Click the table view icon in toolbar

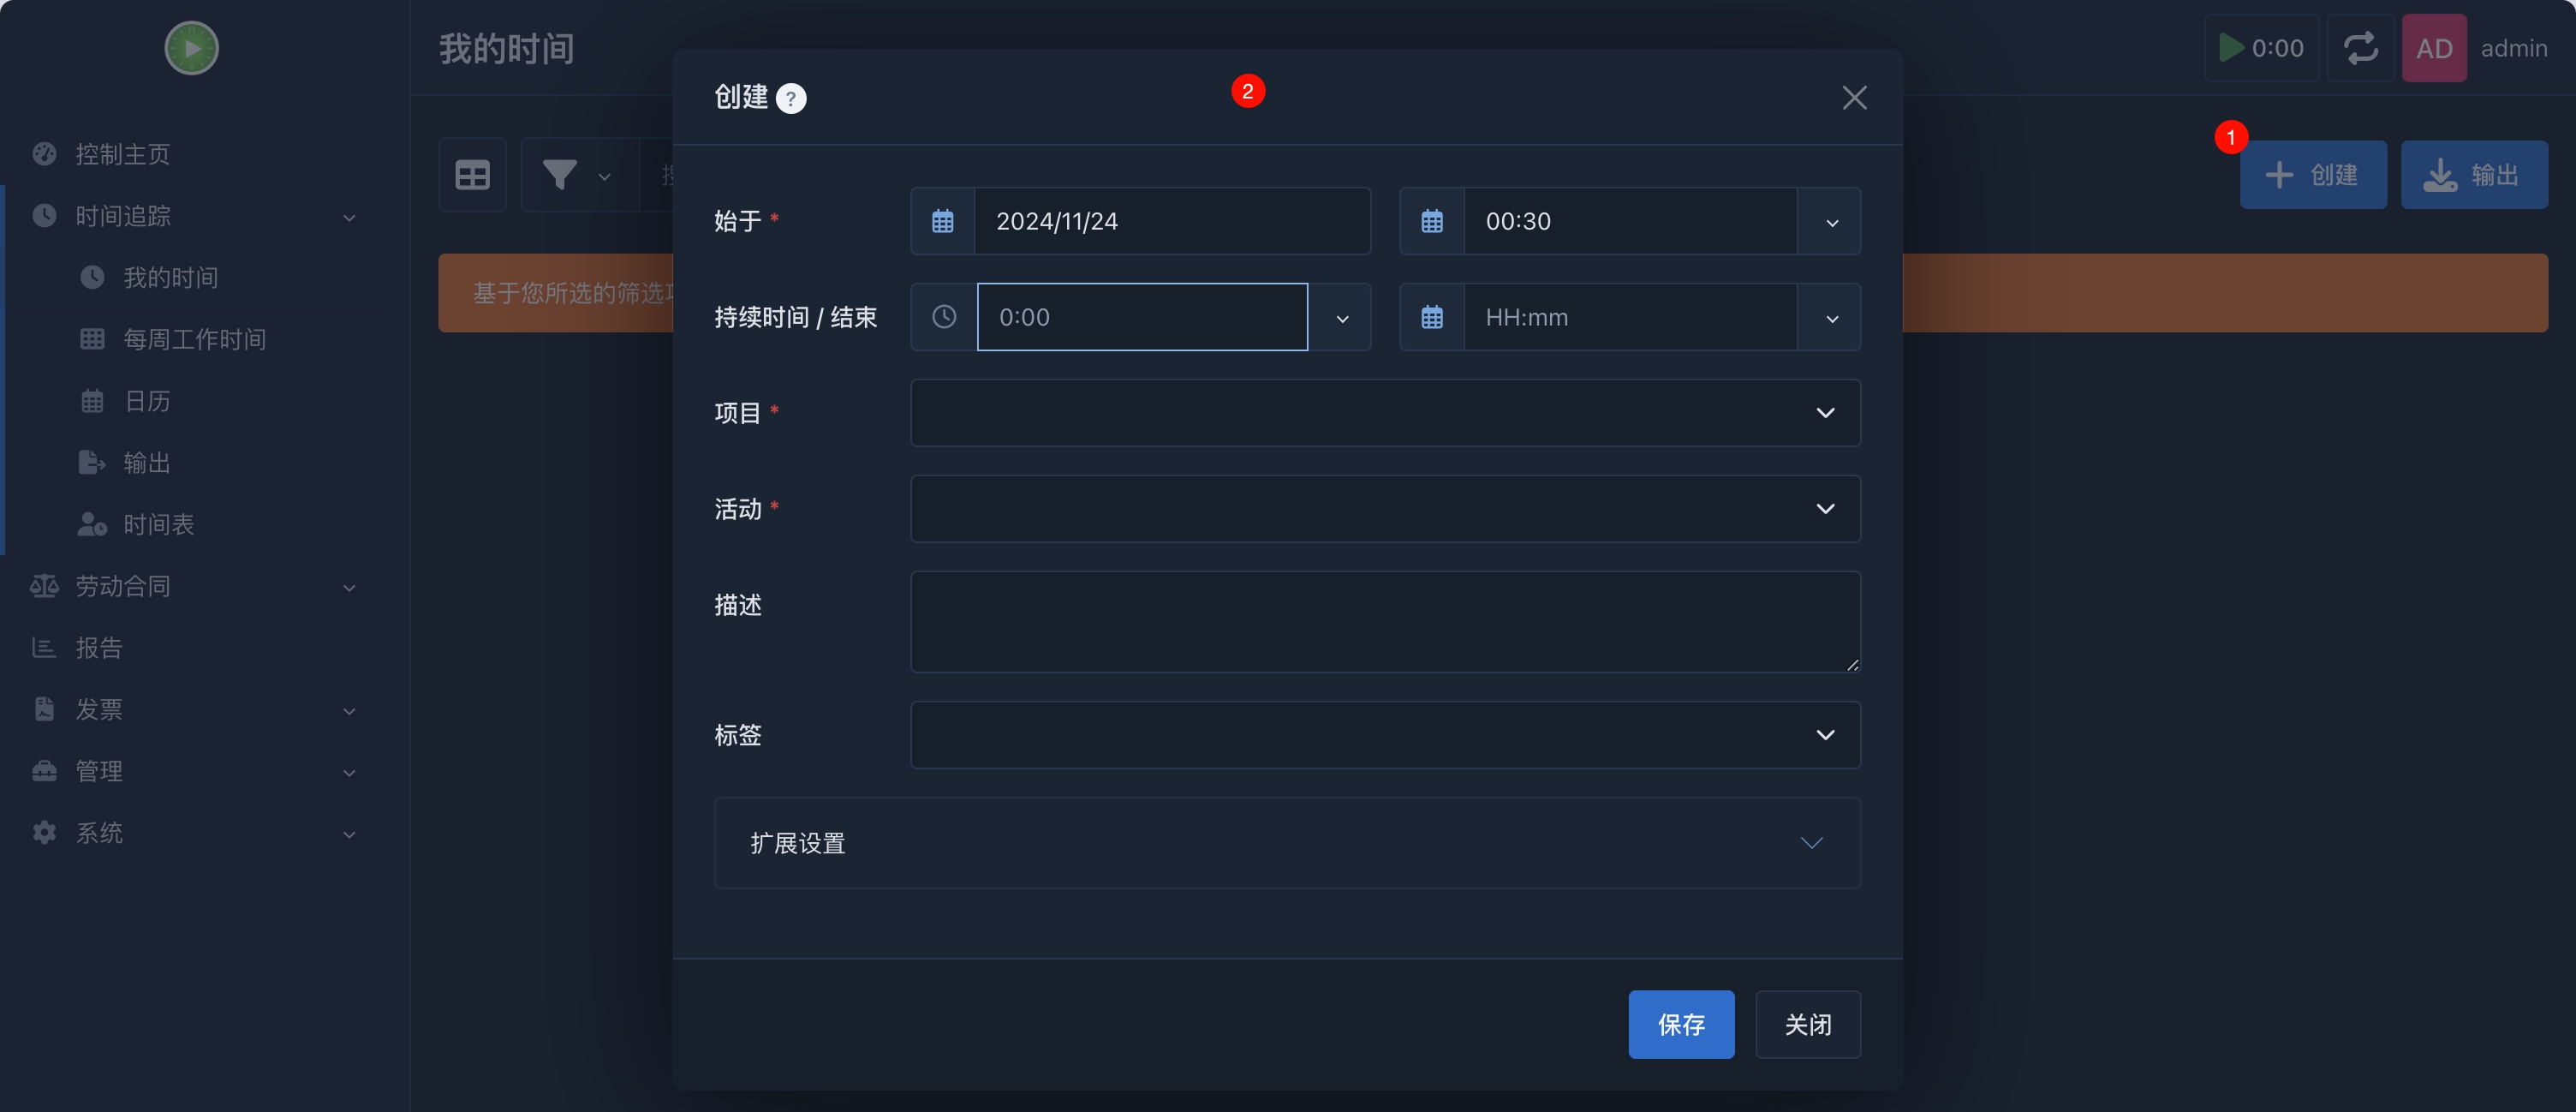[x=473, y=175]
